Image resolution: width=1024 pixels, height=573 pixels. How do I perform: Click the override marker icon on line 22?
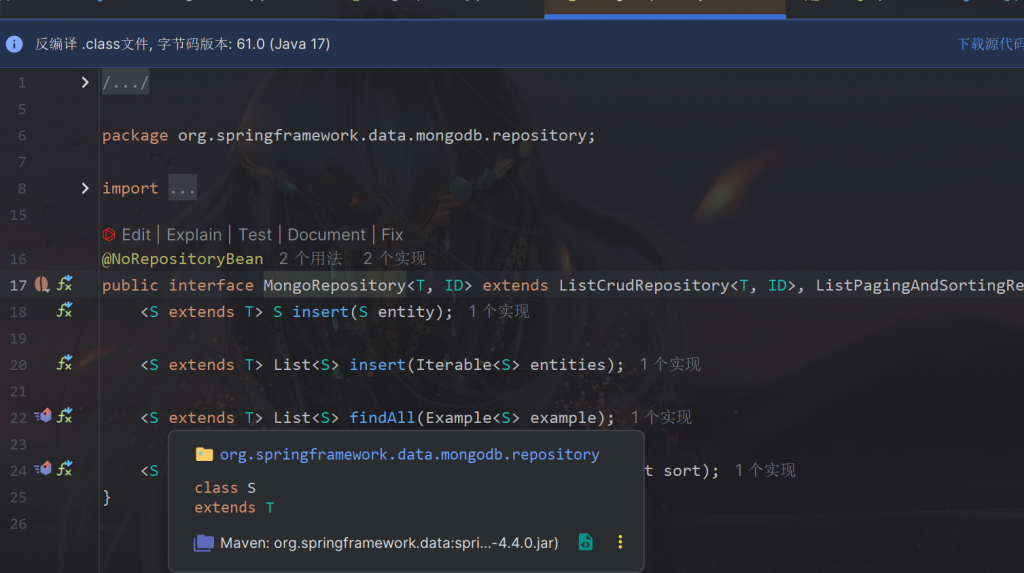pyautogui.click(x=42, y=416)
